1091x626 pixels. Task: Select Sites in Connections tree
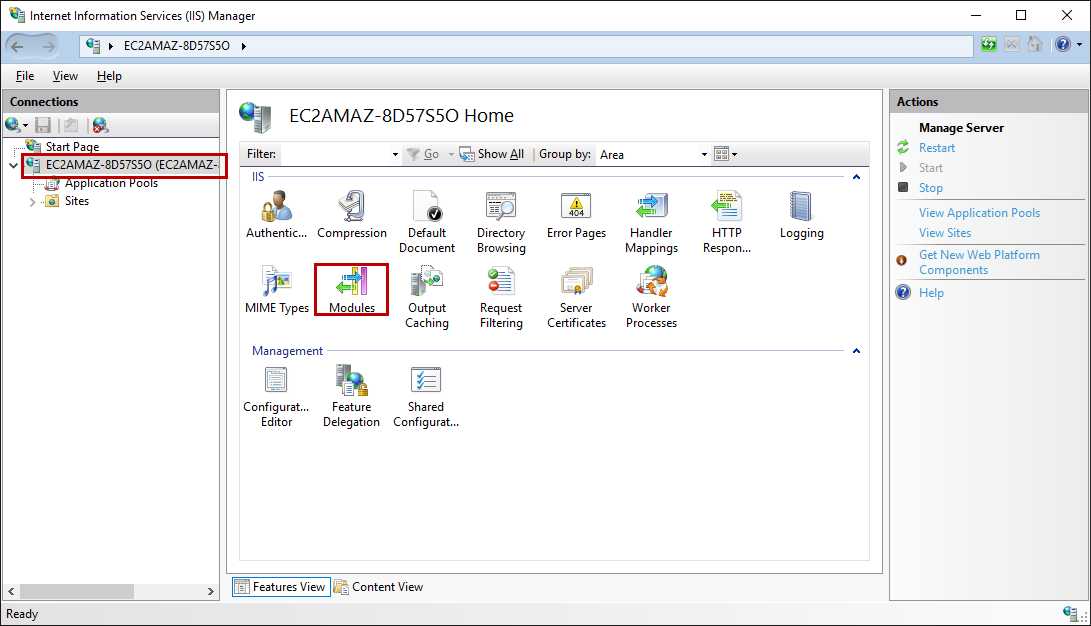click(77, 201)
